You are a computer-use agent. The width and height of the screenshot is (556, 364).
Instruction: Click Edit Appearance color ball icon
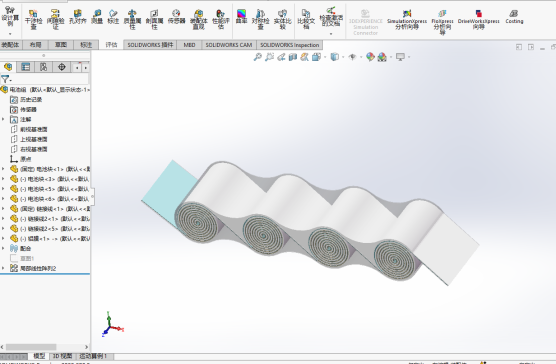(370, 57)
